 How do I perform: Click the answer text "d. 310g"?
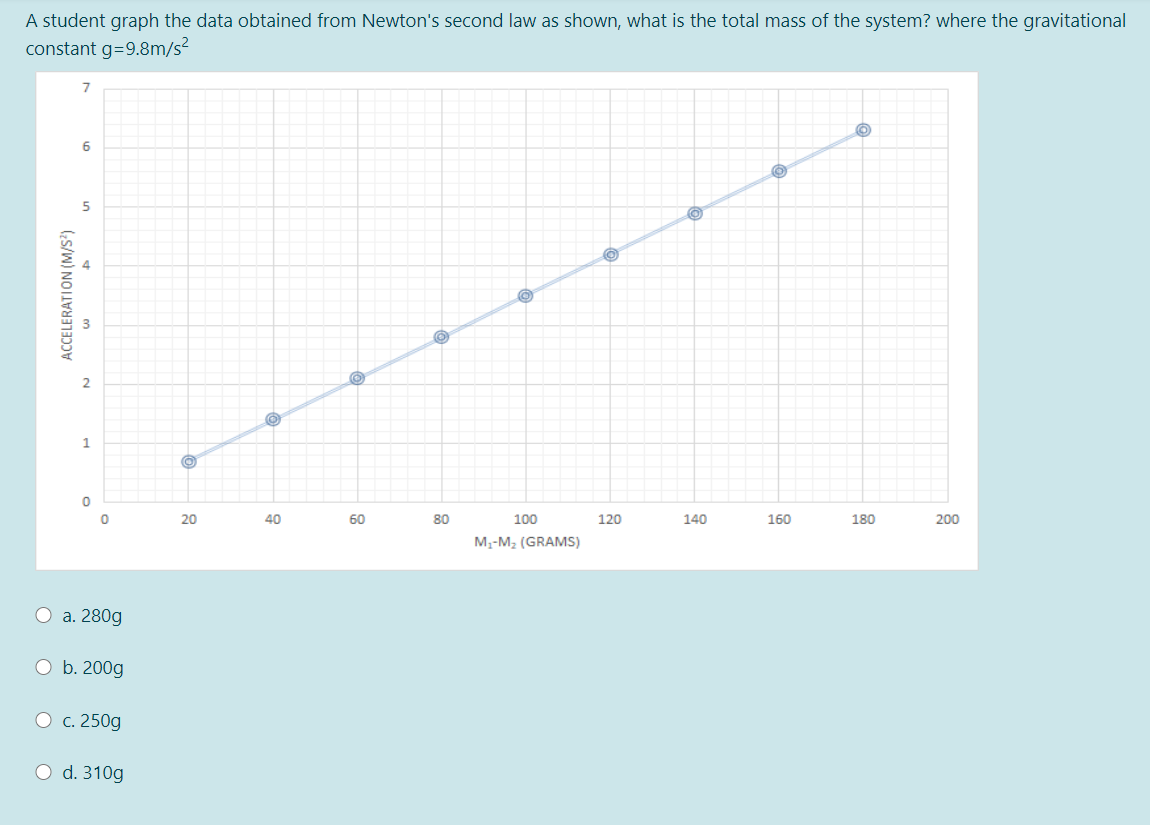point(93,773)
